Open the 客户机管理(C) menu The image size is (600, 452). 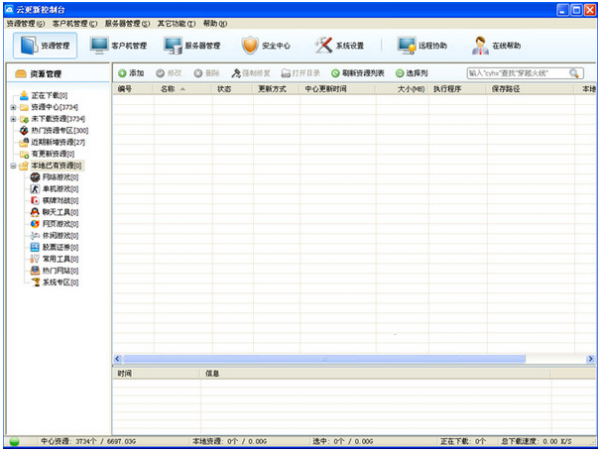click(75, 24)
